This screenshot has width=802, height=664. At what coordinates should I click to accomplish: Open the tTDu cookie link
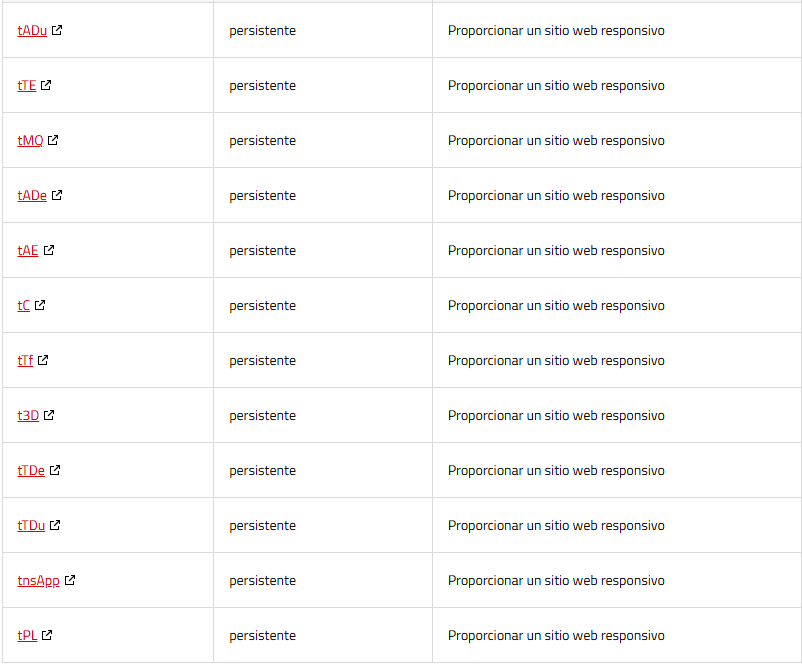coord(31,525)
